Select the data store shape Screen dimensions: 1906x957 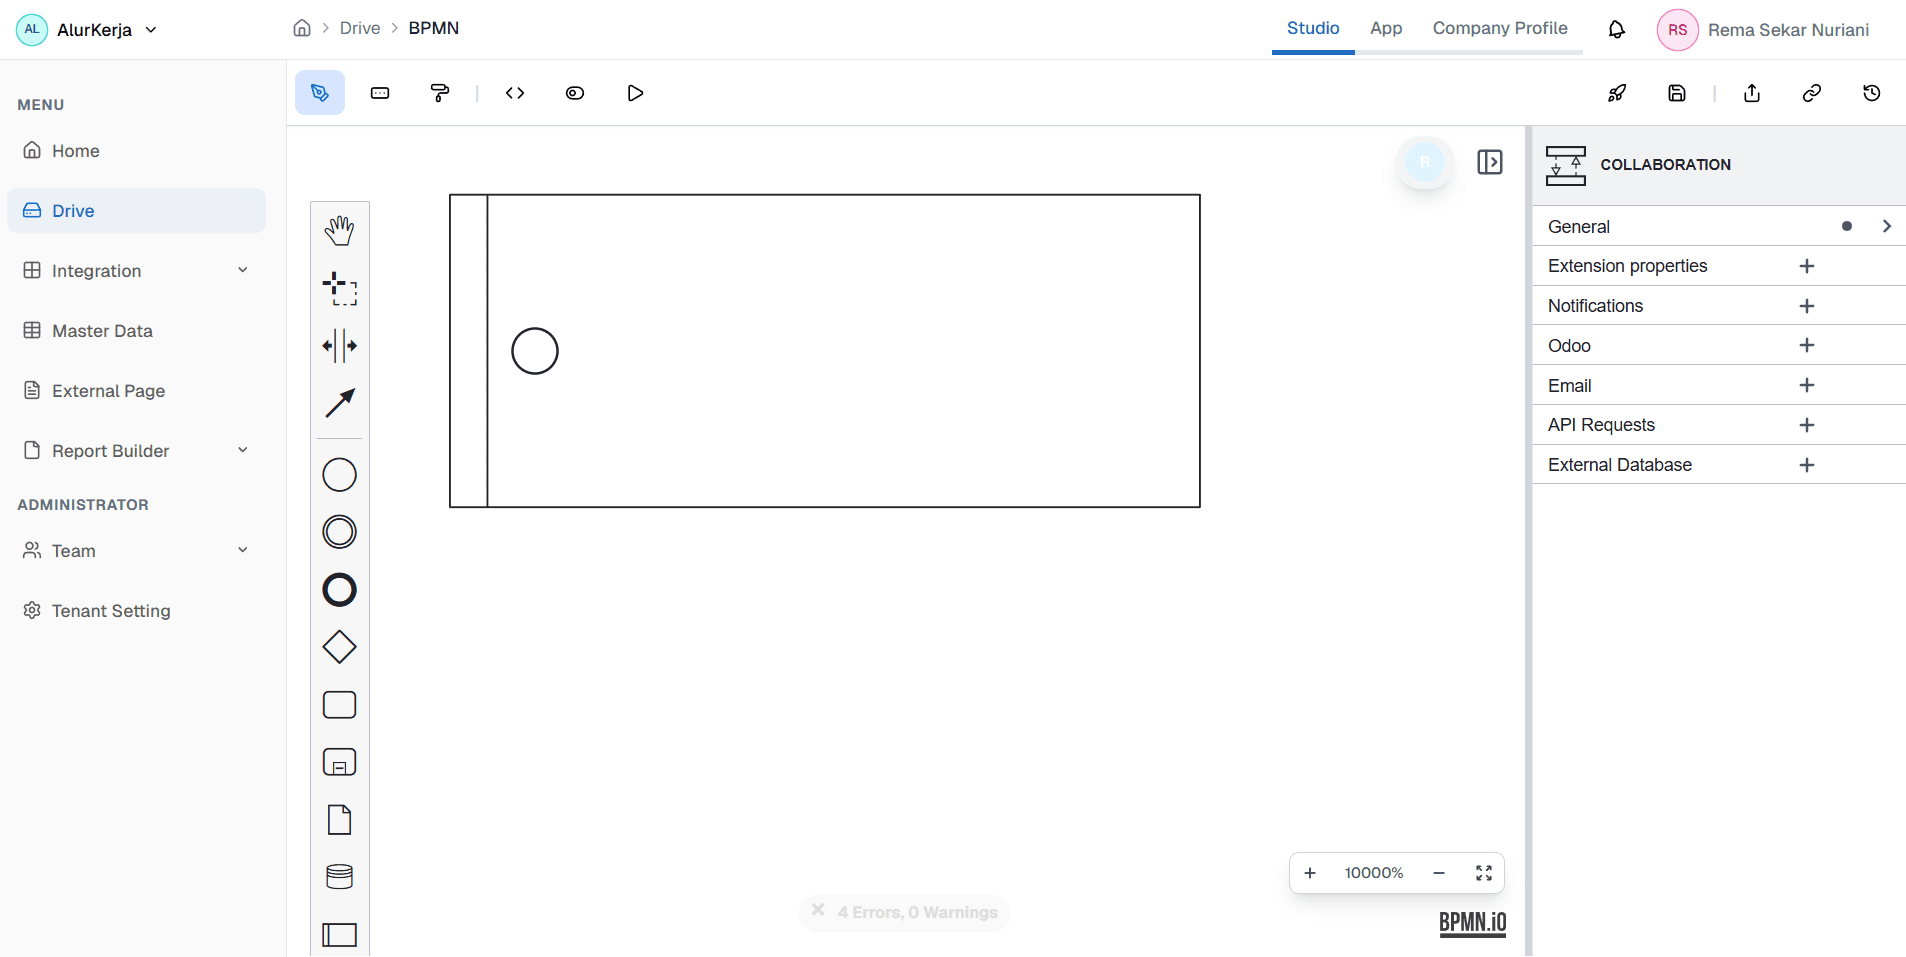339,876
